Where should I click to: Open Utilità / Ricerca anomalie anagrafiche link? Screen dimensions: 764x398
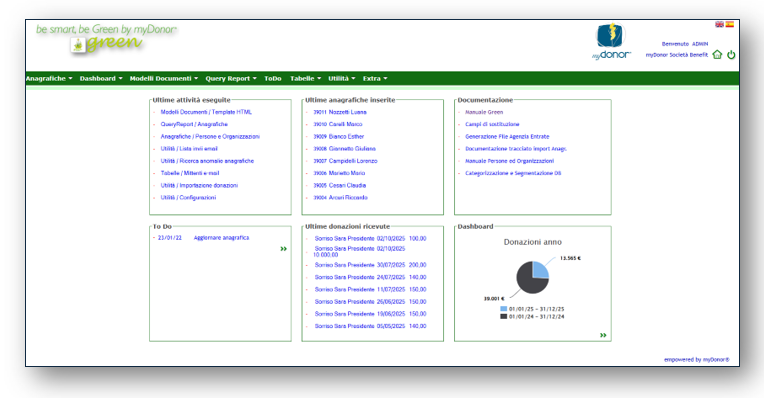click(x=207, y=161)
